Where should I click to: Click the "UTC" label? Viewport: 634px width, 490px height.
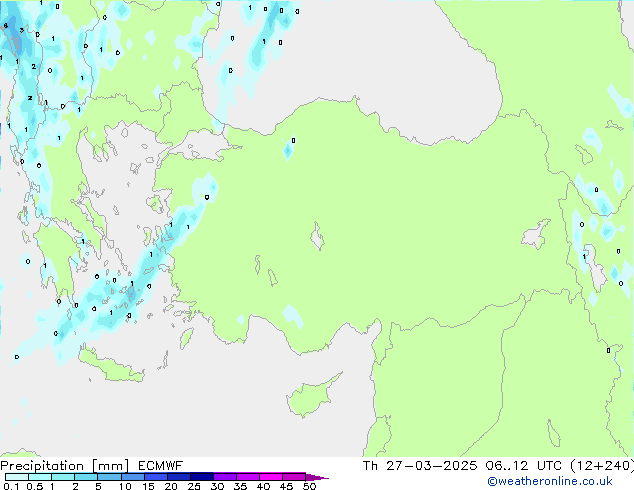(x=549, y=466)
